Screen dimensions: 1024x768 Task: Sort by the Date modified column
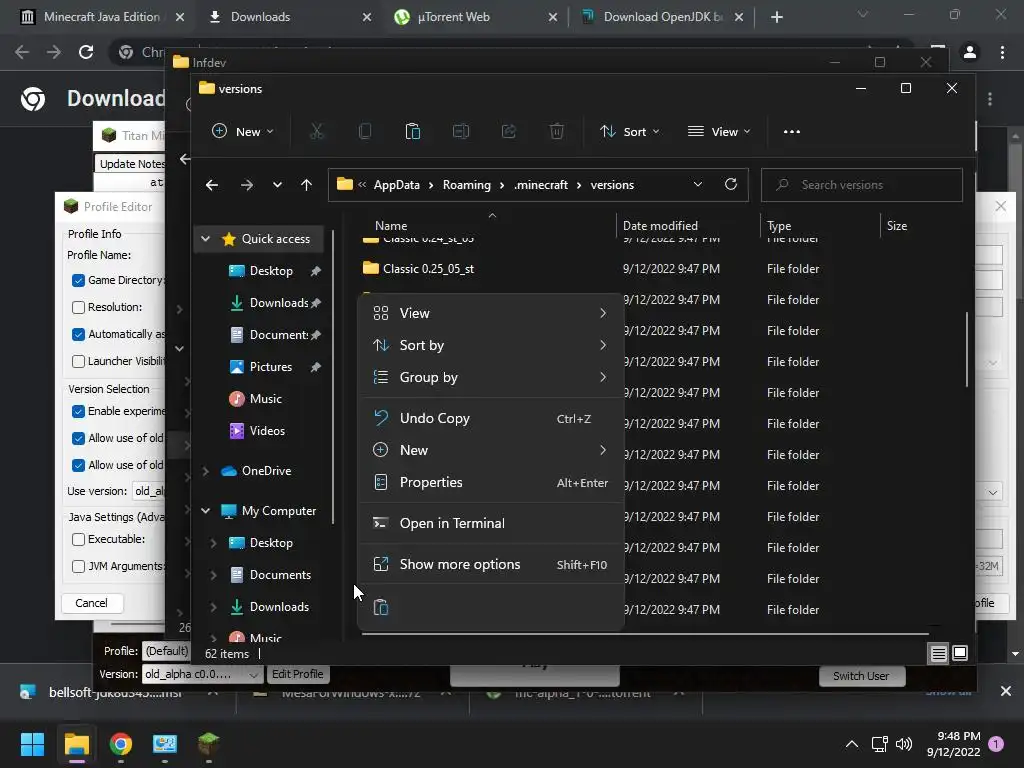point(660,226)
